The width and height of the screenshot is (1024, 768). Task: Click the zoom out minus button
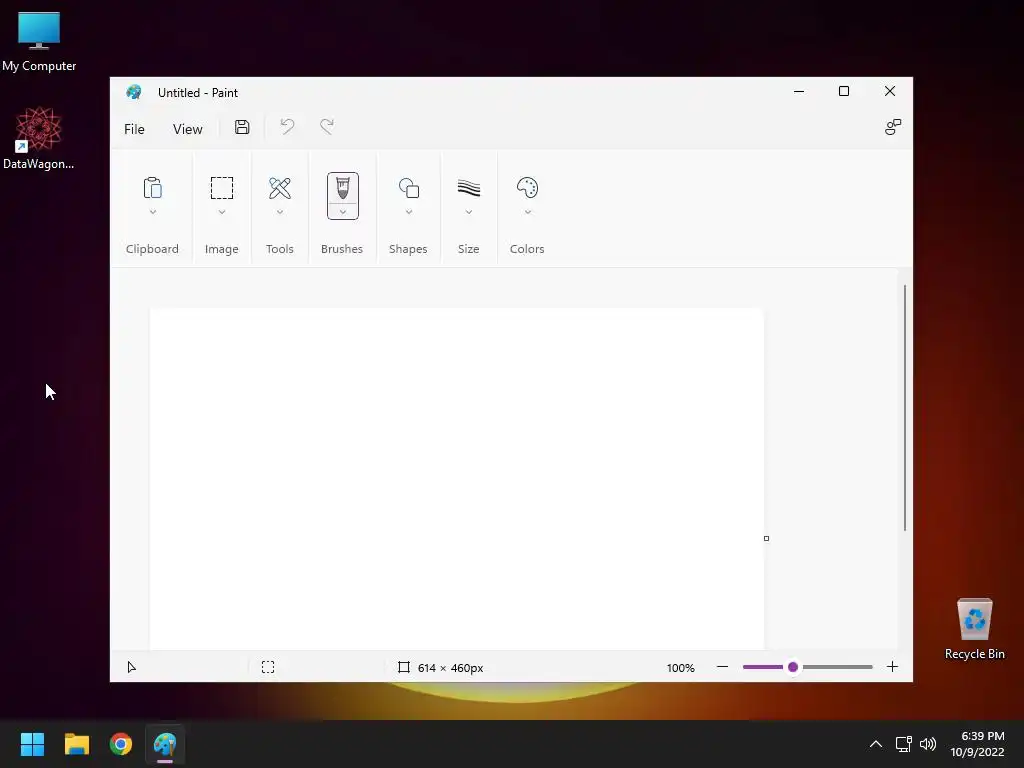click(722, 667)
